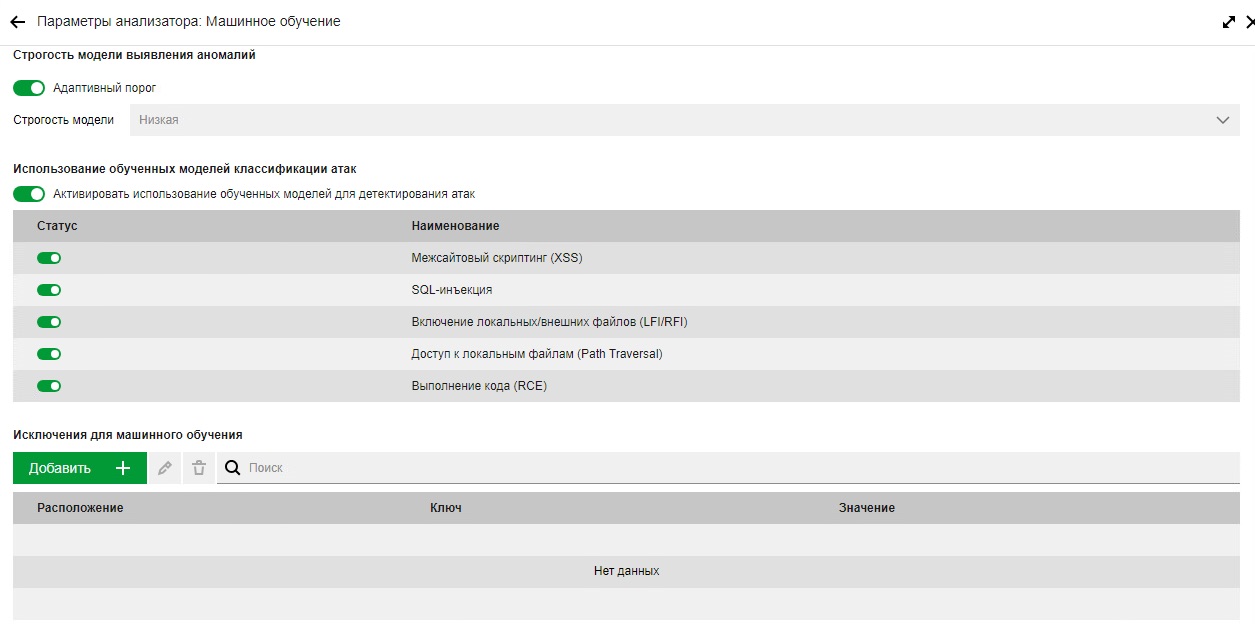The width and height of the screenshot is (1255, 624).
Task: Click the Значение column header
Action: 866,508
